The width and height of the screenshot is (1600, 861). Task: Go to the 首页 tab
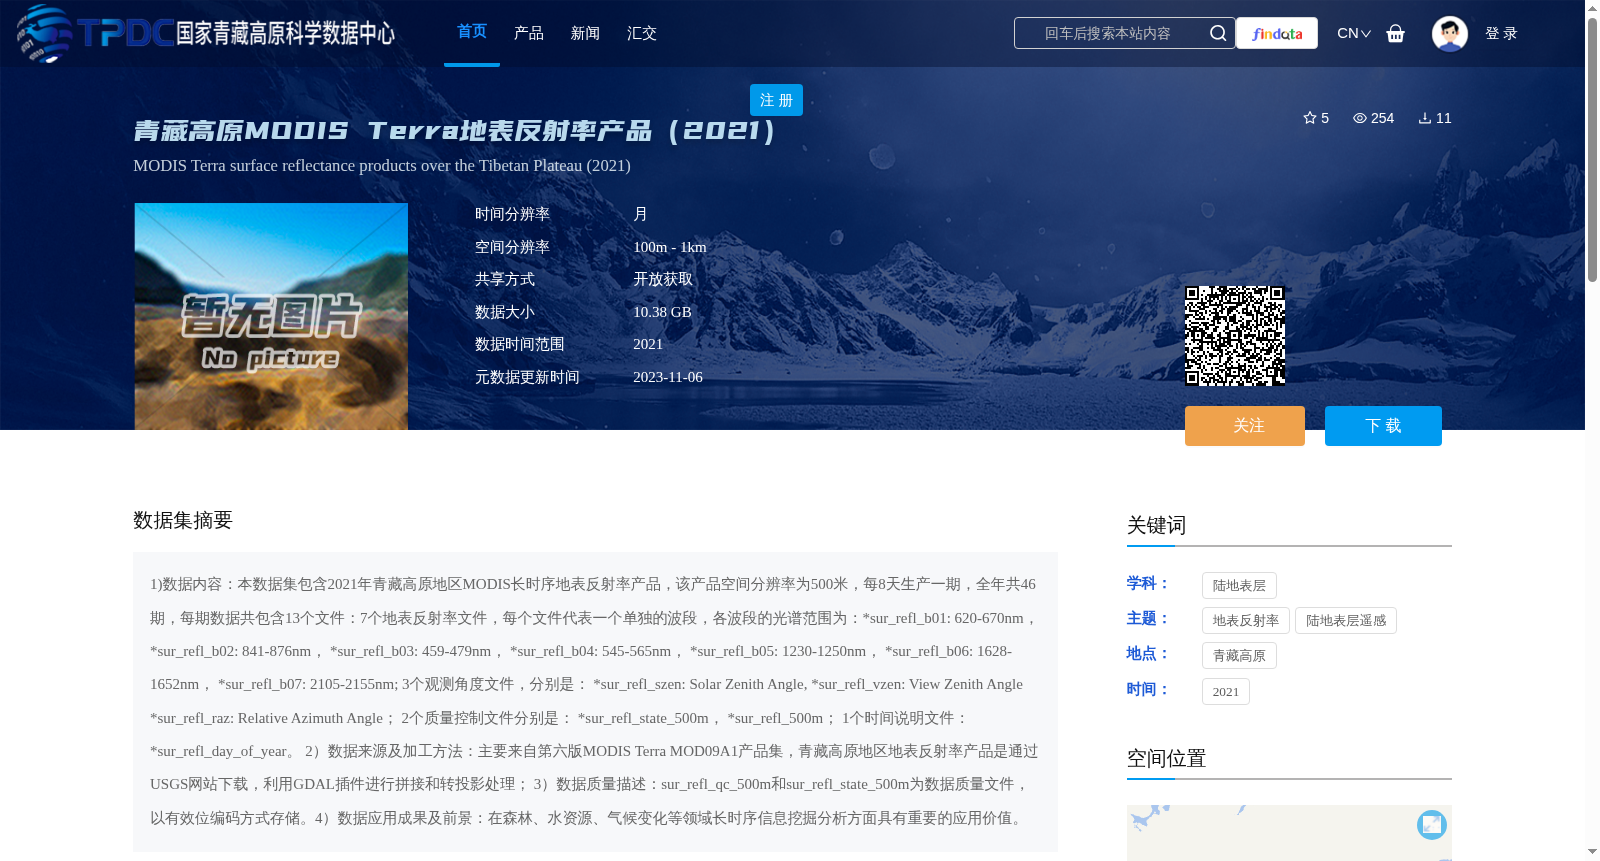[x=472, y=32]
